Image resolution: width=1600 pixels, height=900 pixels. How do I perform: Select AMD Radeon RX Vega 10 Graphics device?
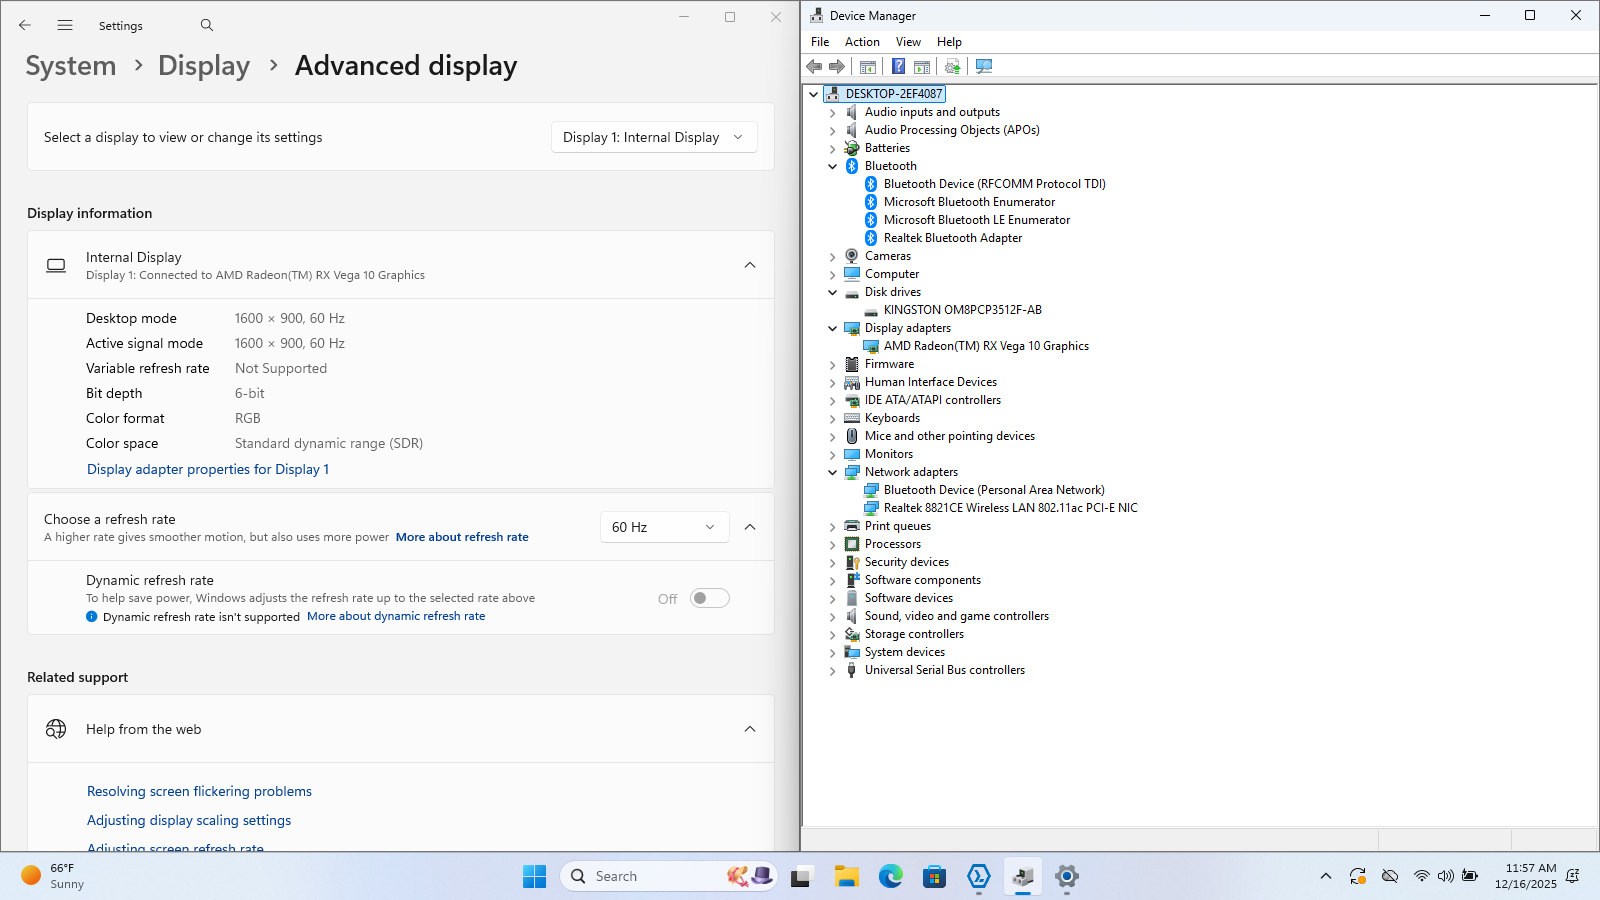pos(985,346)
